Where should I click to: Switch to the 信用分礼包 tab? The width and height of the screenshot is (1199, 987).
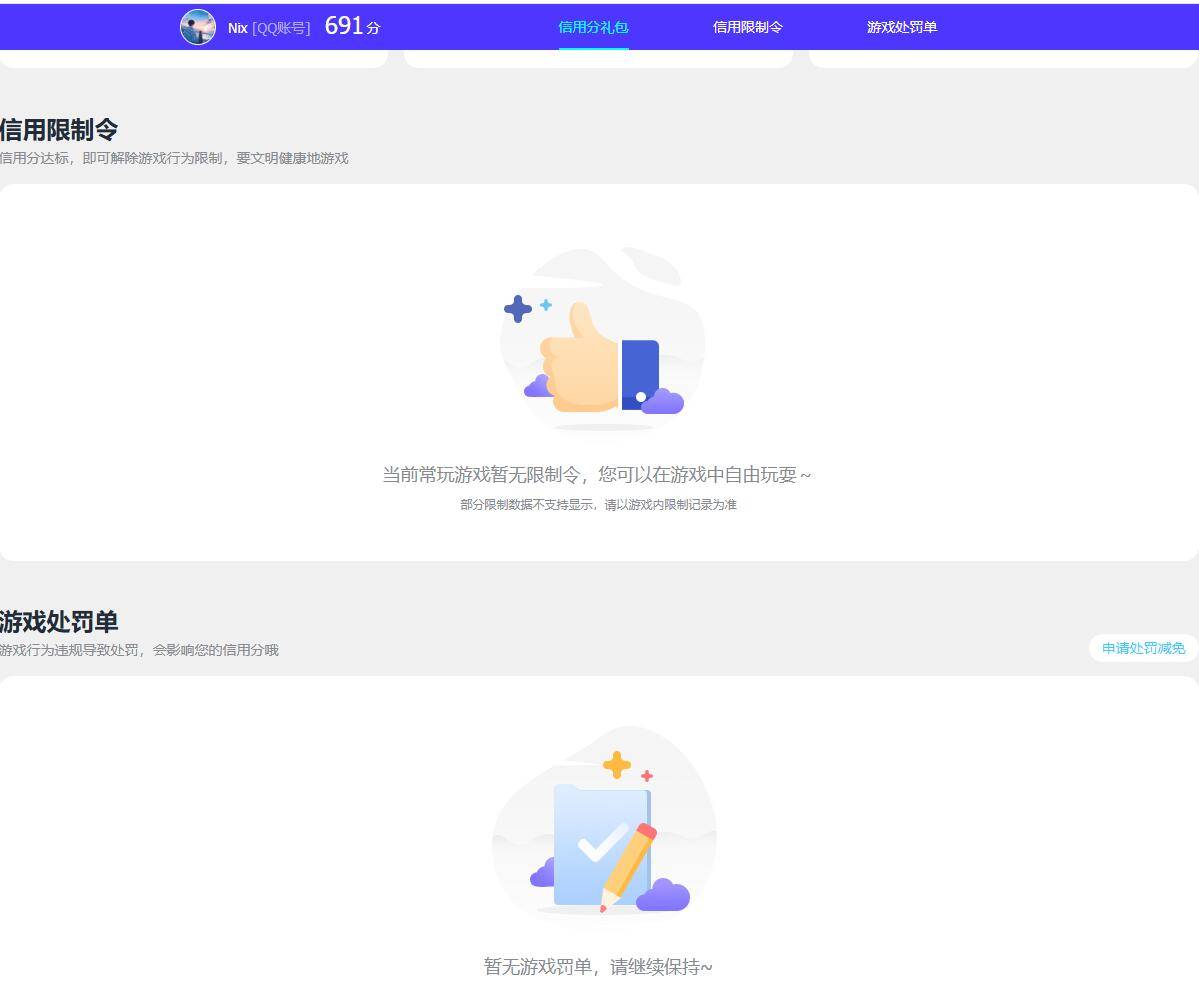pos(594,29)
